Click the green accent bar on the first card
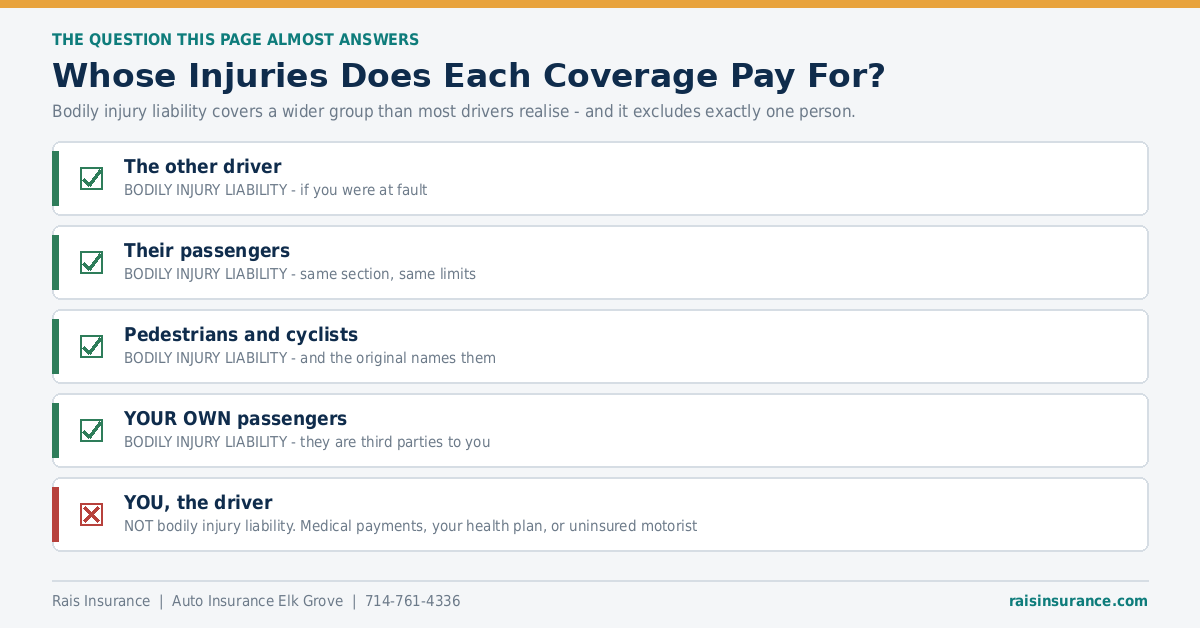 coord(55,178)
